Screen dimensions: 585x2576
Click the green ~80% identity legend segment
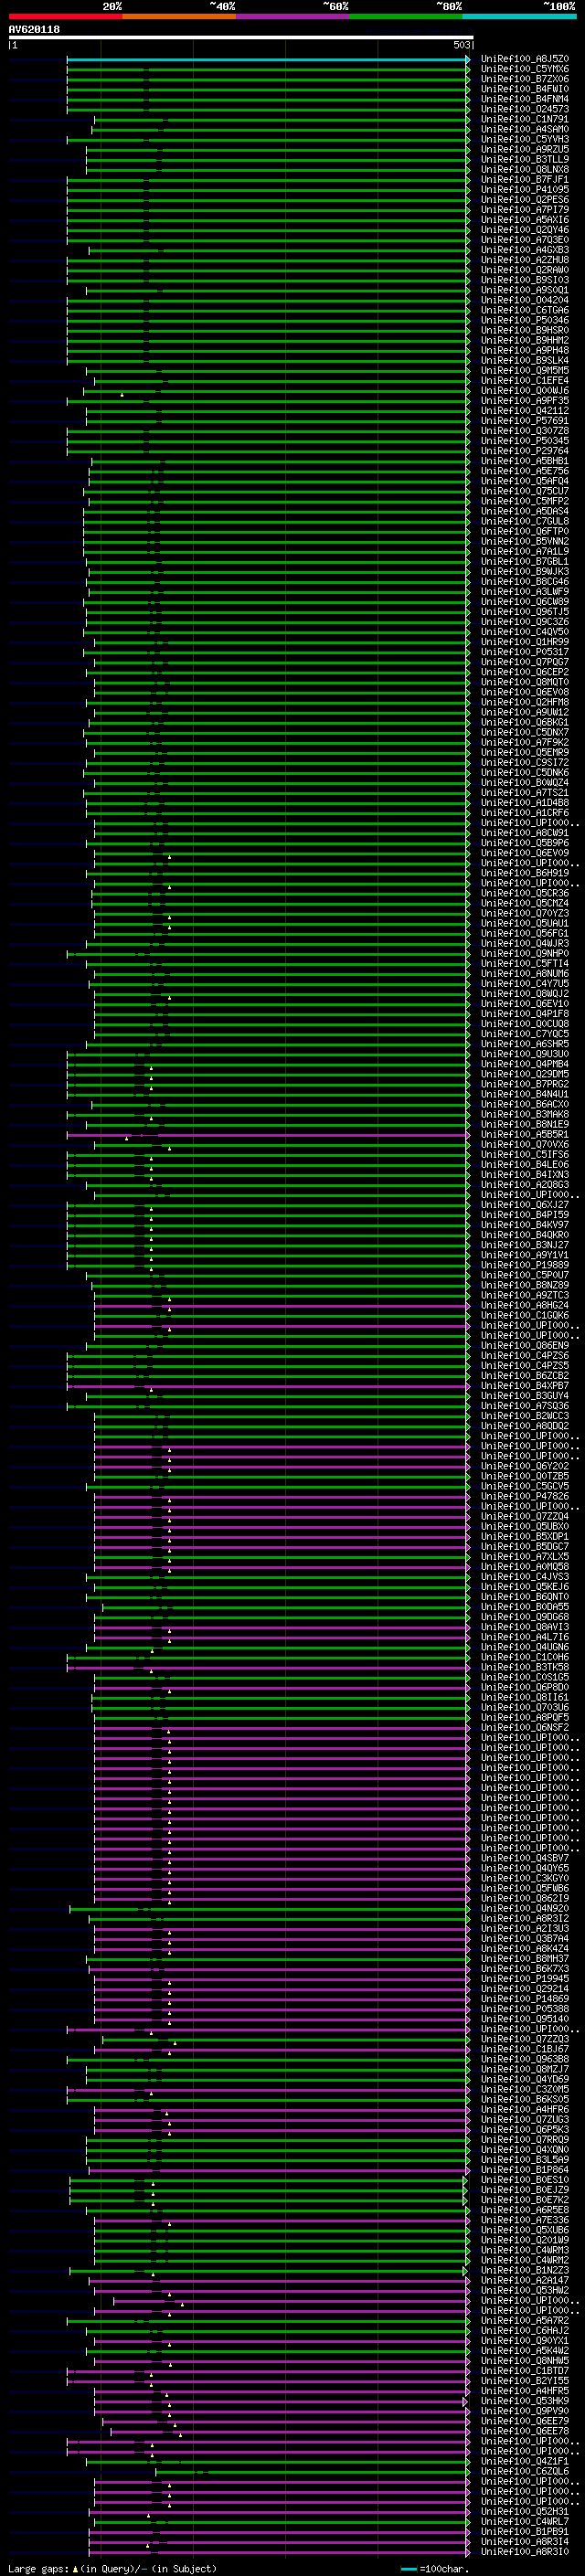406,16
